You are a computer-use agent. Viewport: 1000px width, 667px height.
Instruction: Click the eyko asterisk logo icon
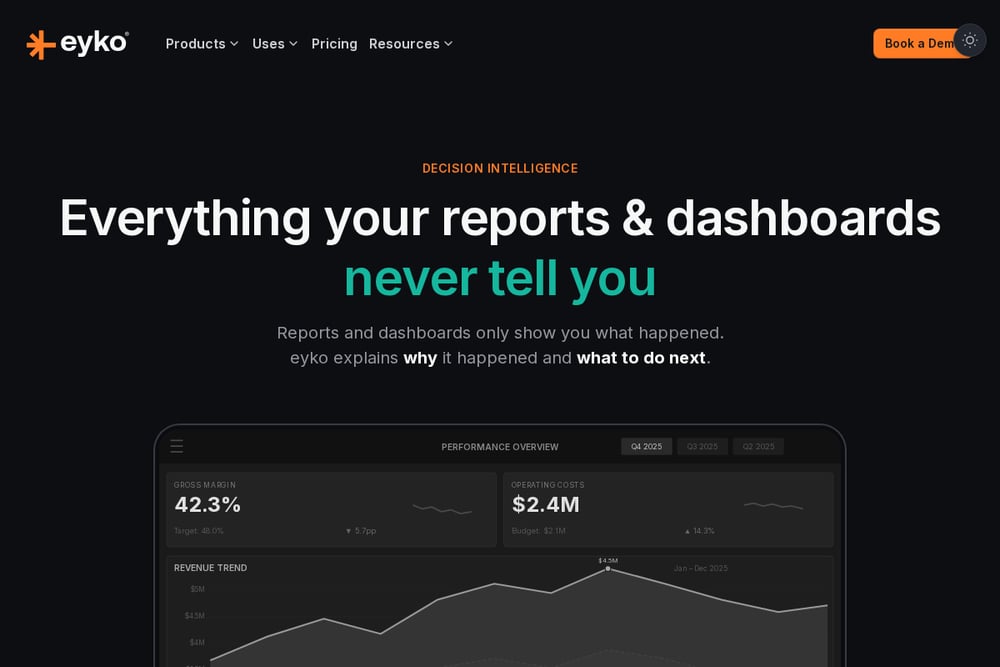tap(40, 45)
